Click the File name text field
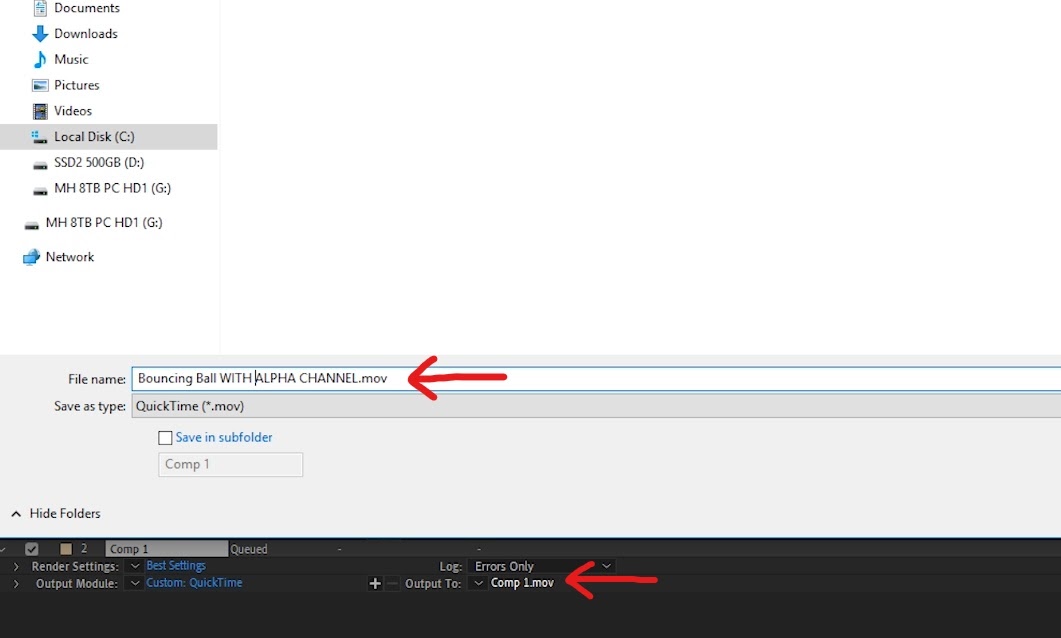The image size is (1061, 638). pyautogui.click(x=596, y=378)
